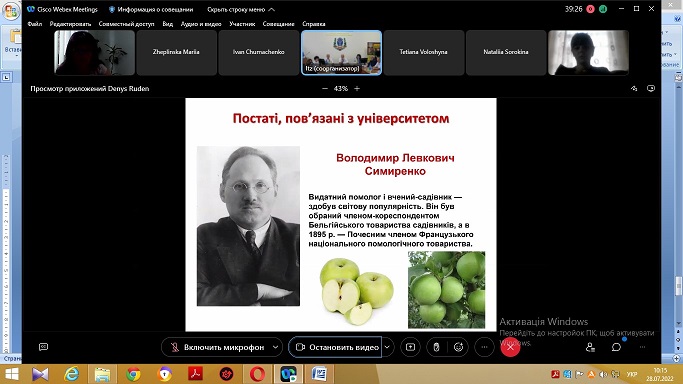This screenshot has height=384, width=683.
Task: Open the Справка menu
Action: (314, 24)
